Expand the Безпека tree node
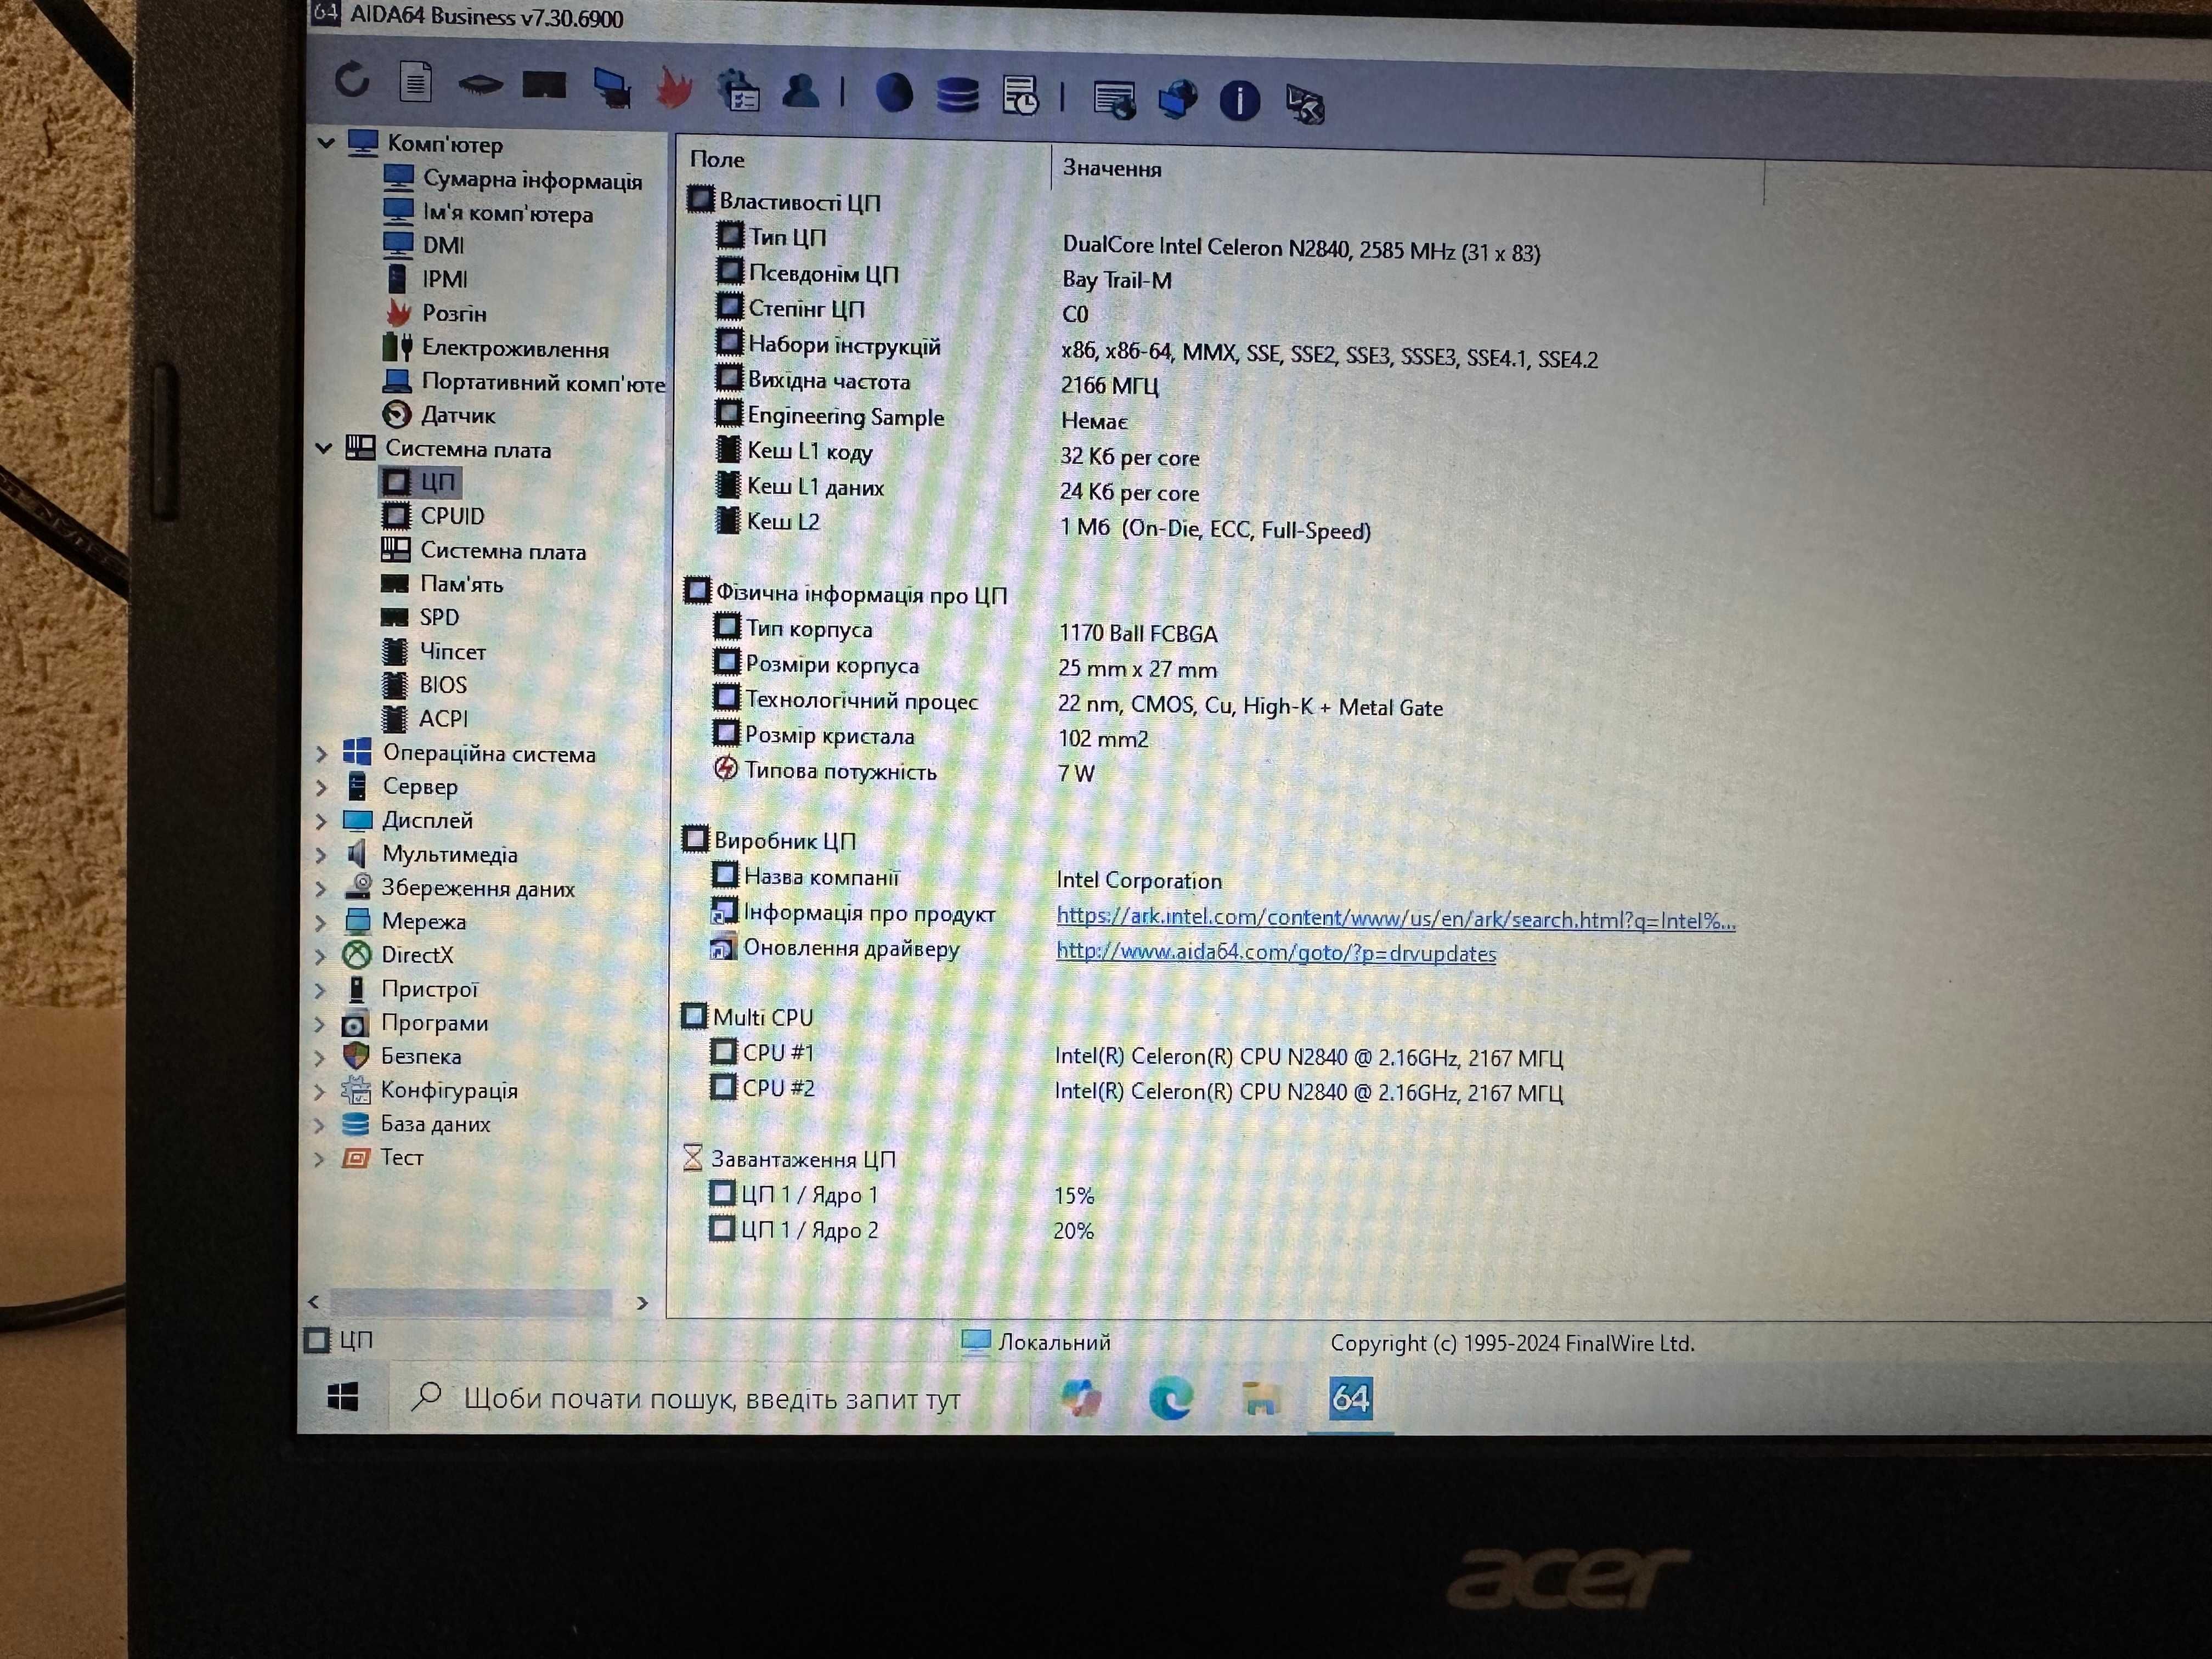 320,1058
